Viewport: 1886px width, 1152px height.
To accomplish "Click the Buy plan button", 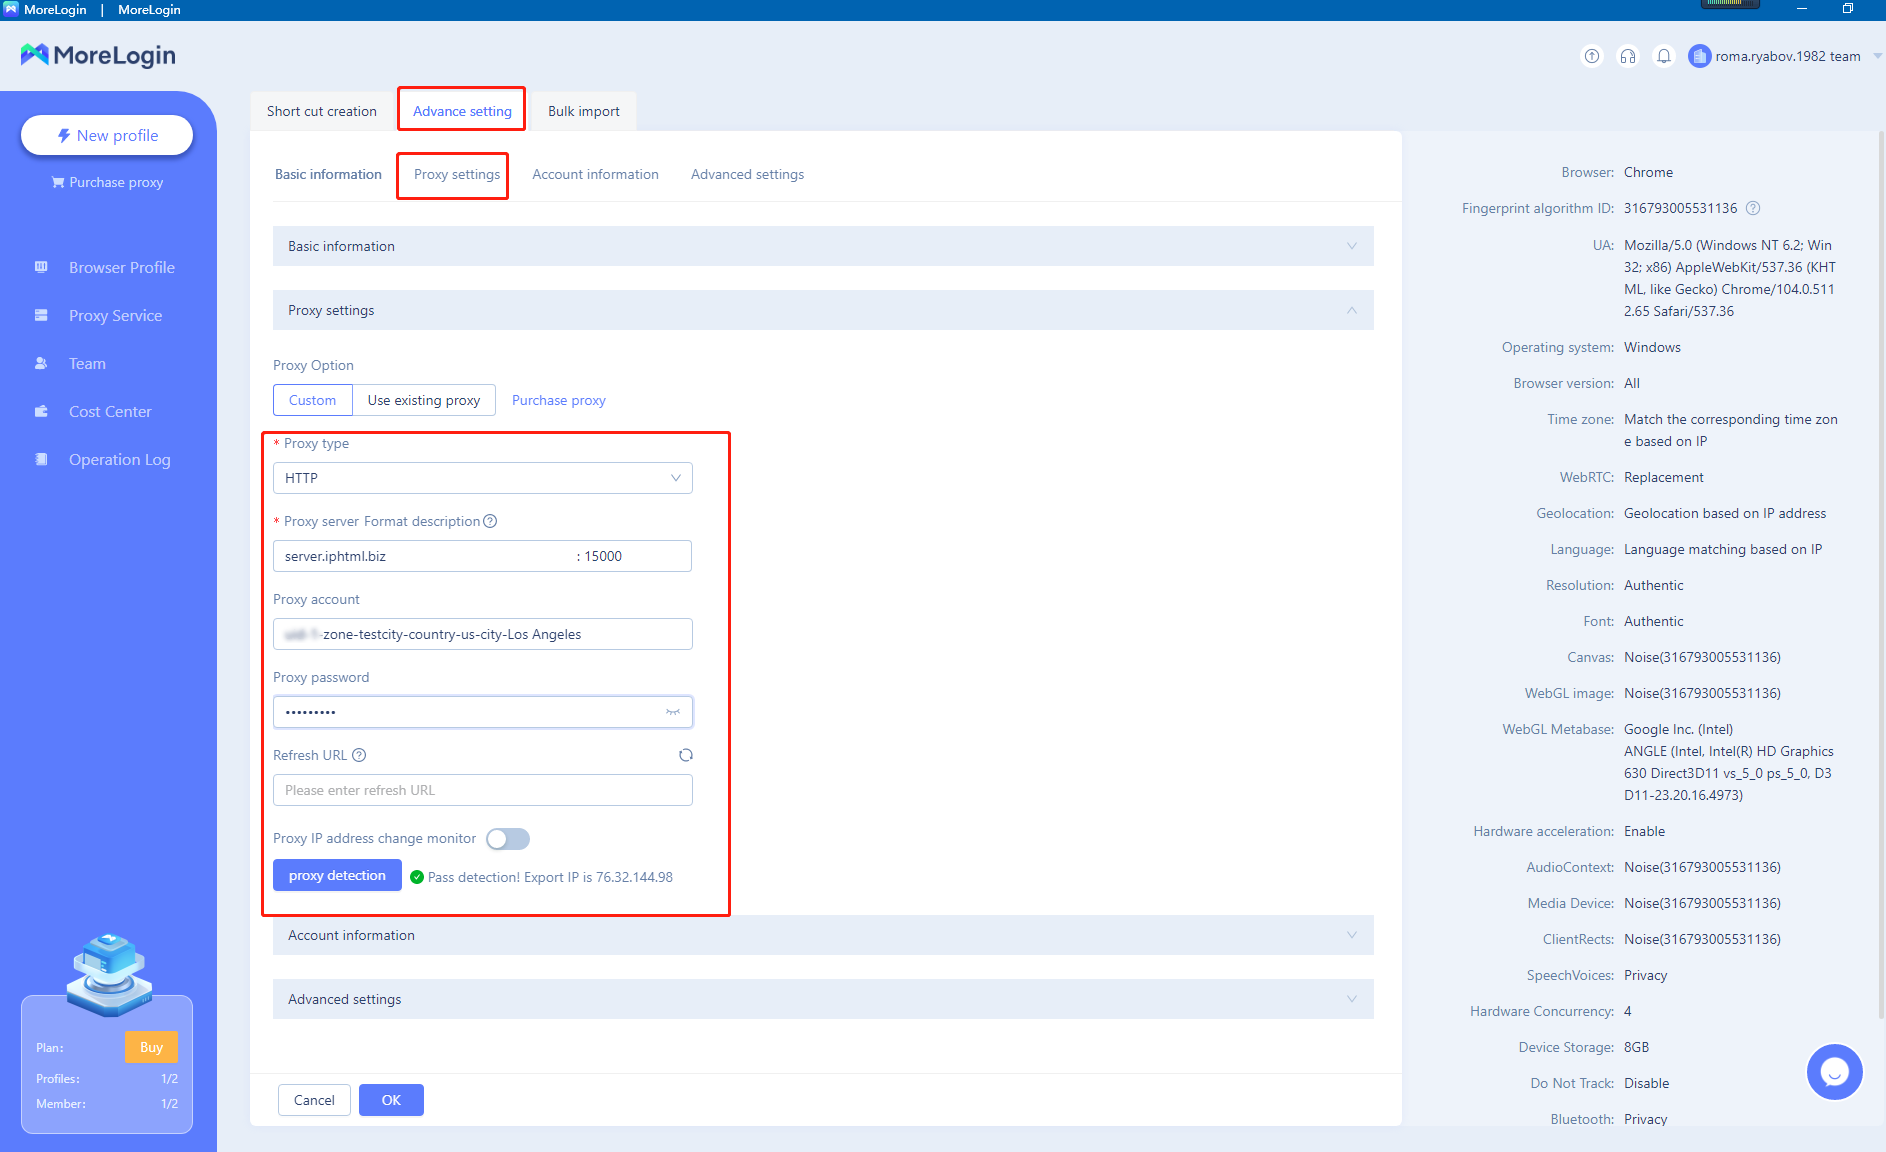I will click(151, 1047).
